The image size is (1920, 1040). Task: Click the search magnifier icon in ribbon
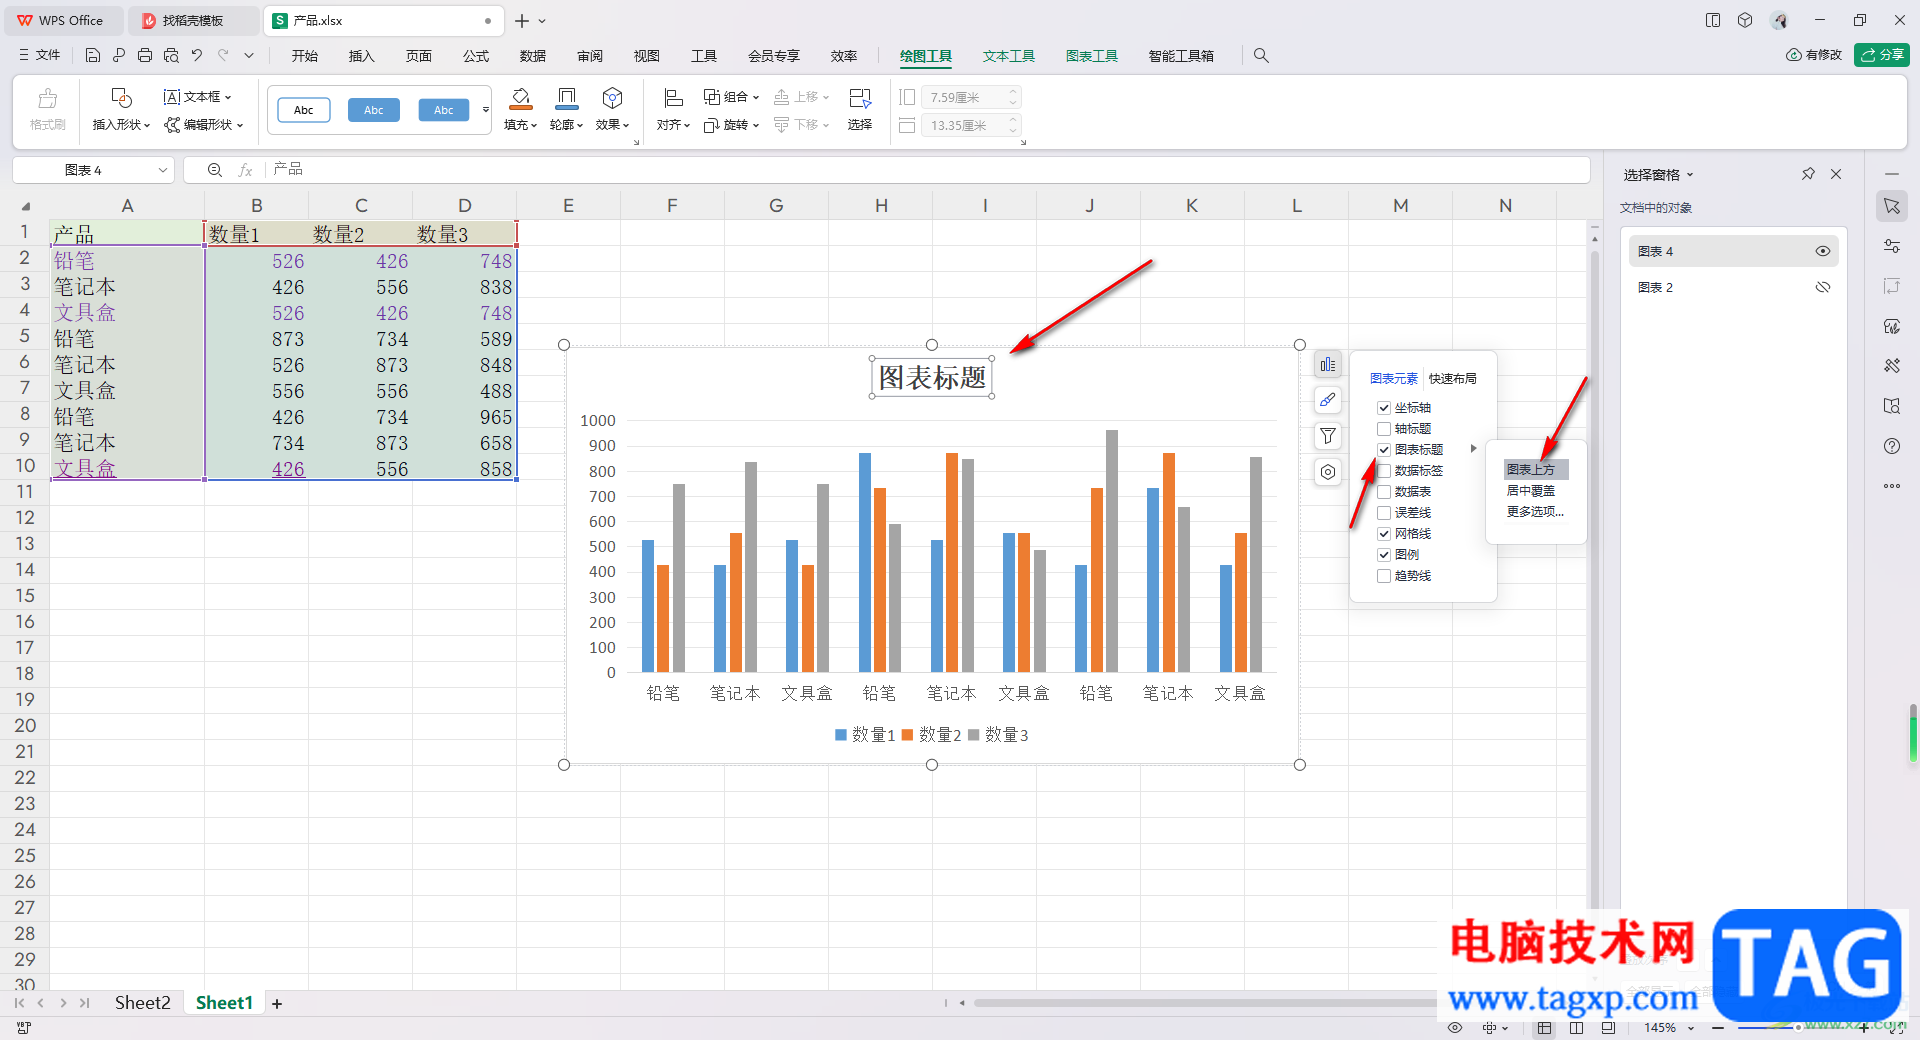(x=1261, y=56)
